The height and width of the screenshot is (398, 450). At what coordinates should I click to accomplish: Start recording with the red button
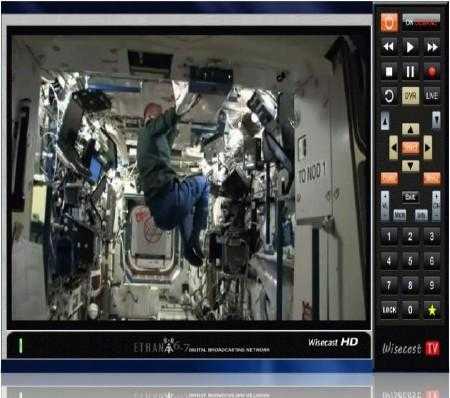(x=432, y=71)
